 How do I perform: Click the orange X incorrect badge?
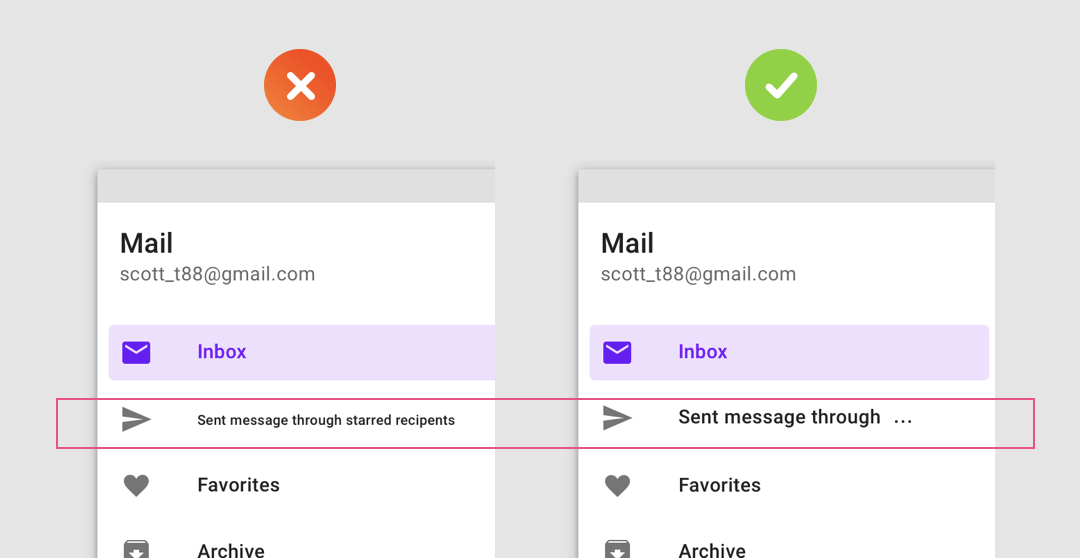[x=300, y=85]
